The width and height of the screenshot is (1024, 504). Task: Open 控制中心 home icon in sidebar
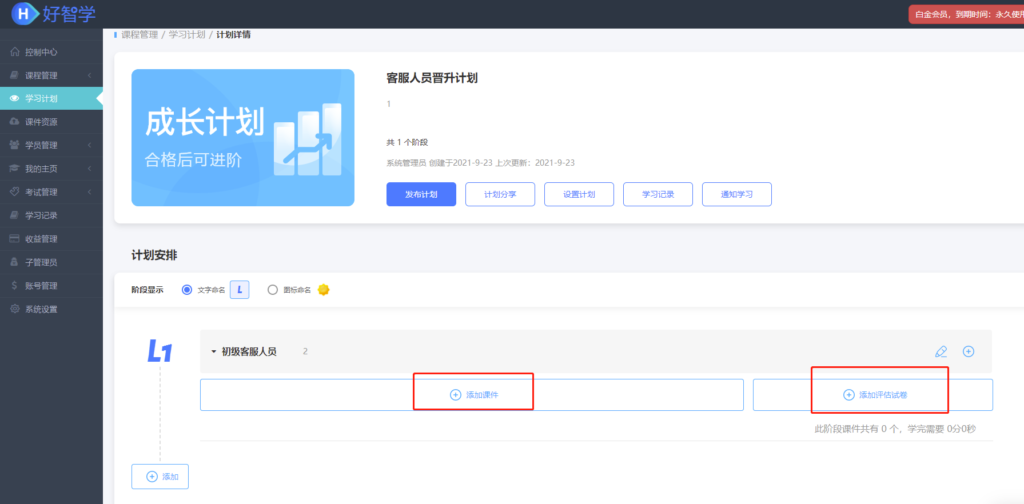pyautogui.click(x=14, y=52)
